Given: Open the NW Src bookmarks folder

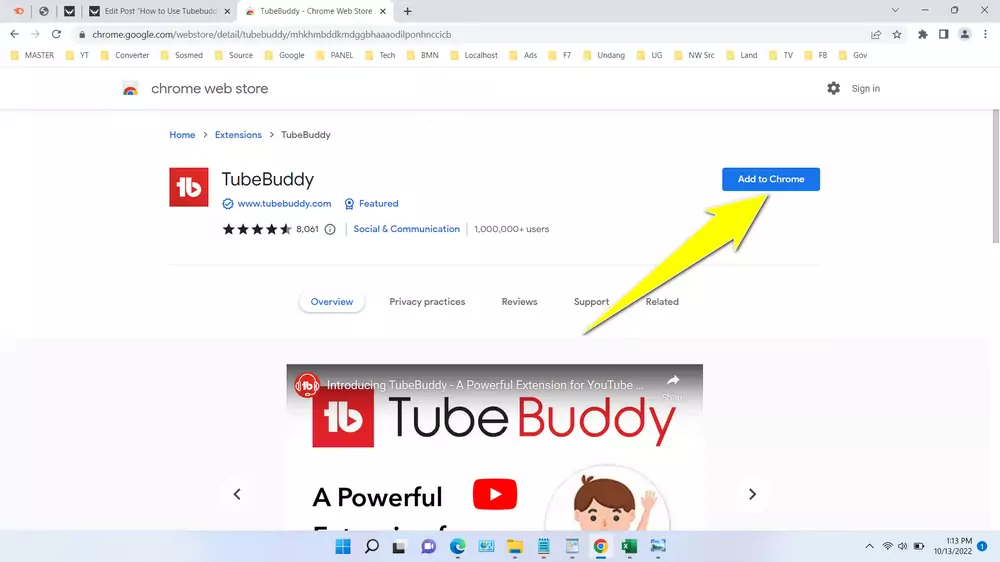Looking at the screenshot, I should 695,55.
